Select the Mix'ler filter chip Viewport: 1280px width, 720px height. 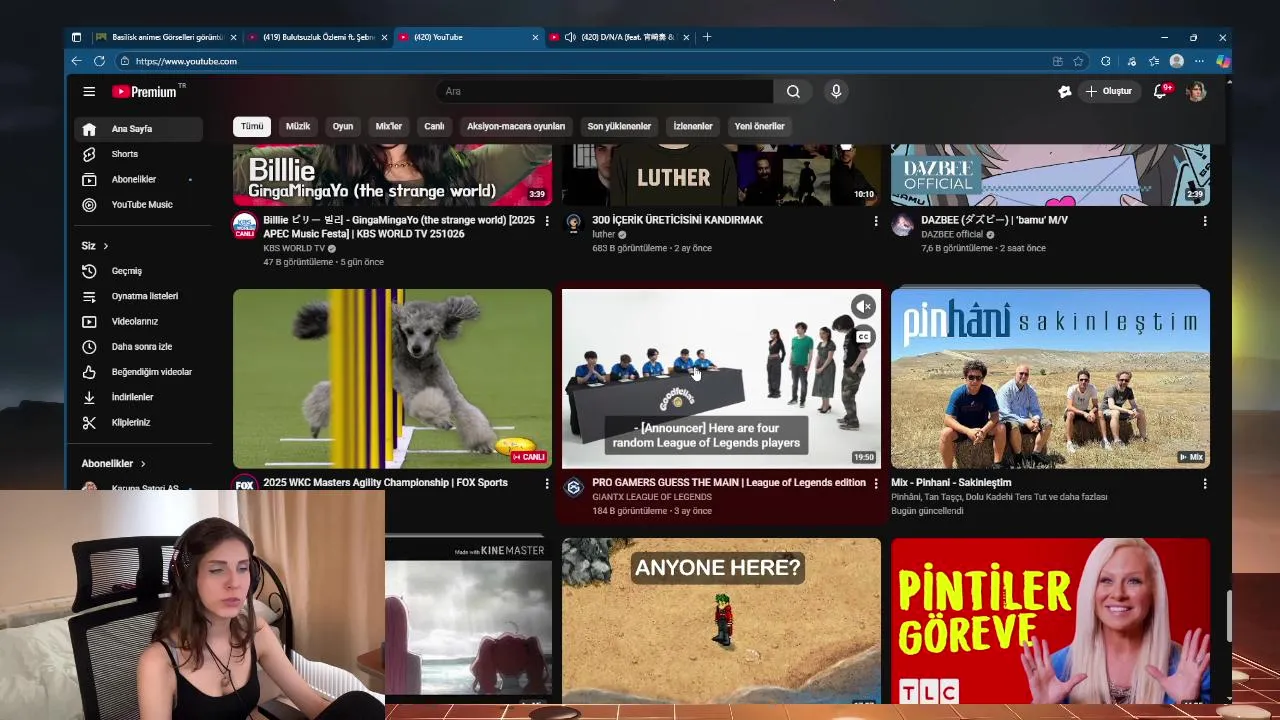(388, 126)
